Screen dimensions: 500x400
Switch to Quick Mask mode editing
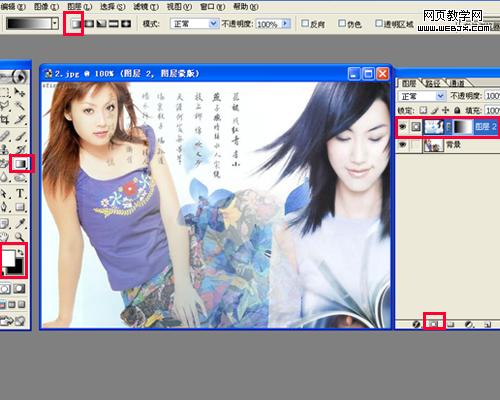tap(20, 289)
